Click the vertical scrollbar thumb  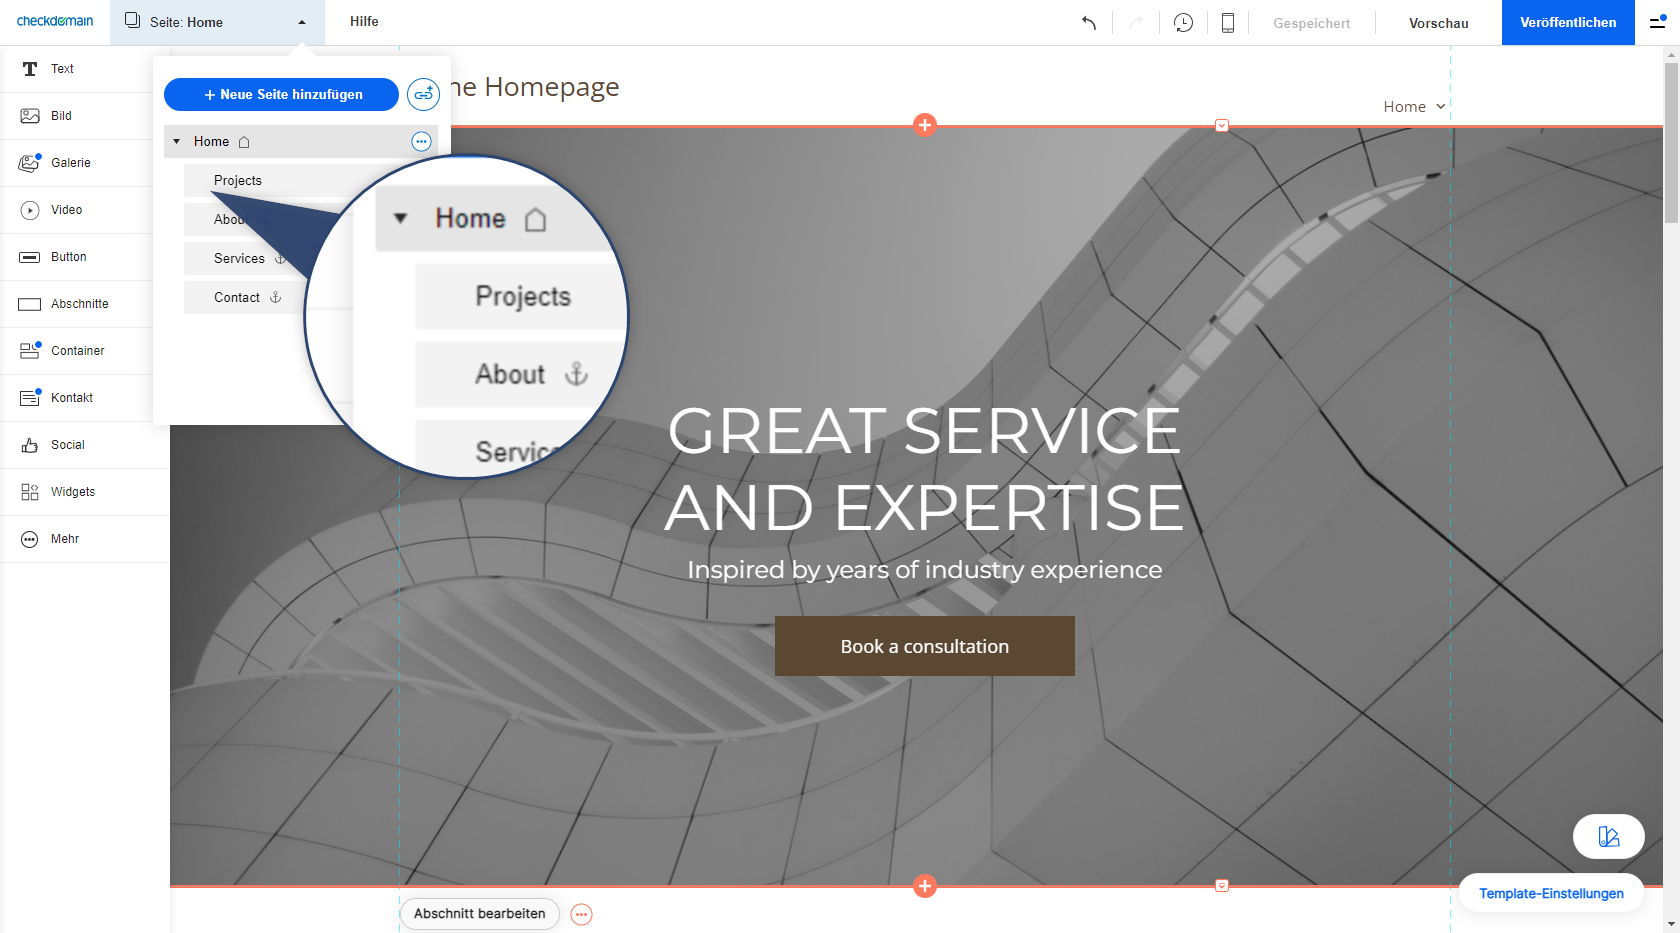(x=1671, y=140)
